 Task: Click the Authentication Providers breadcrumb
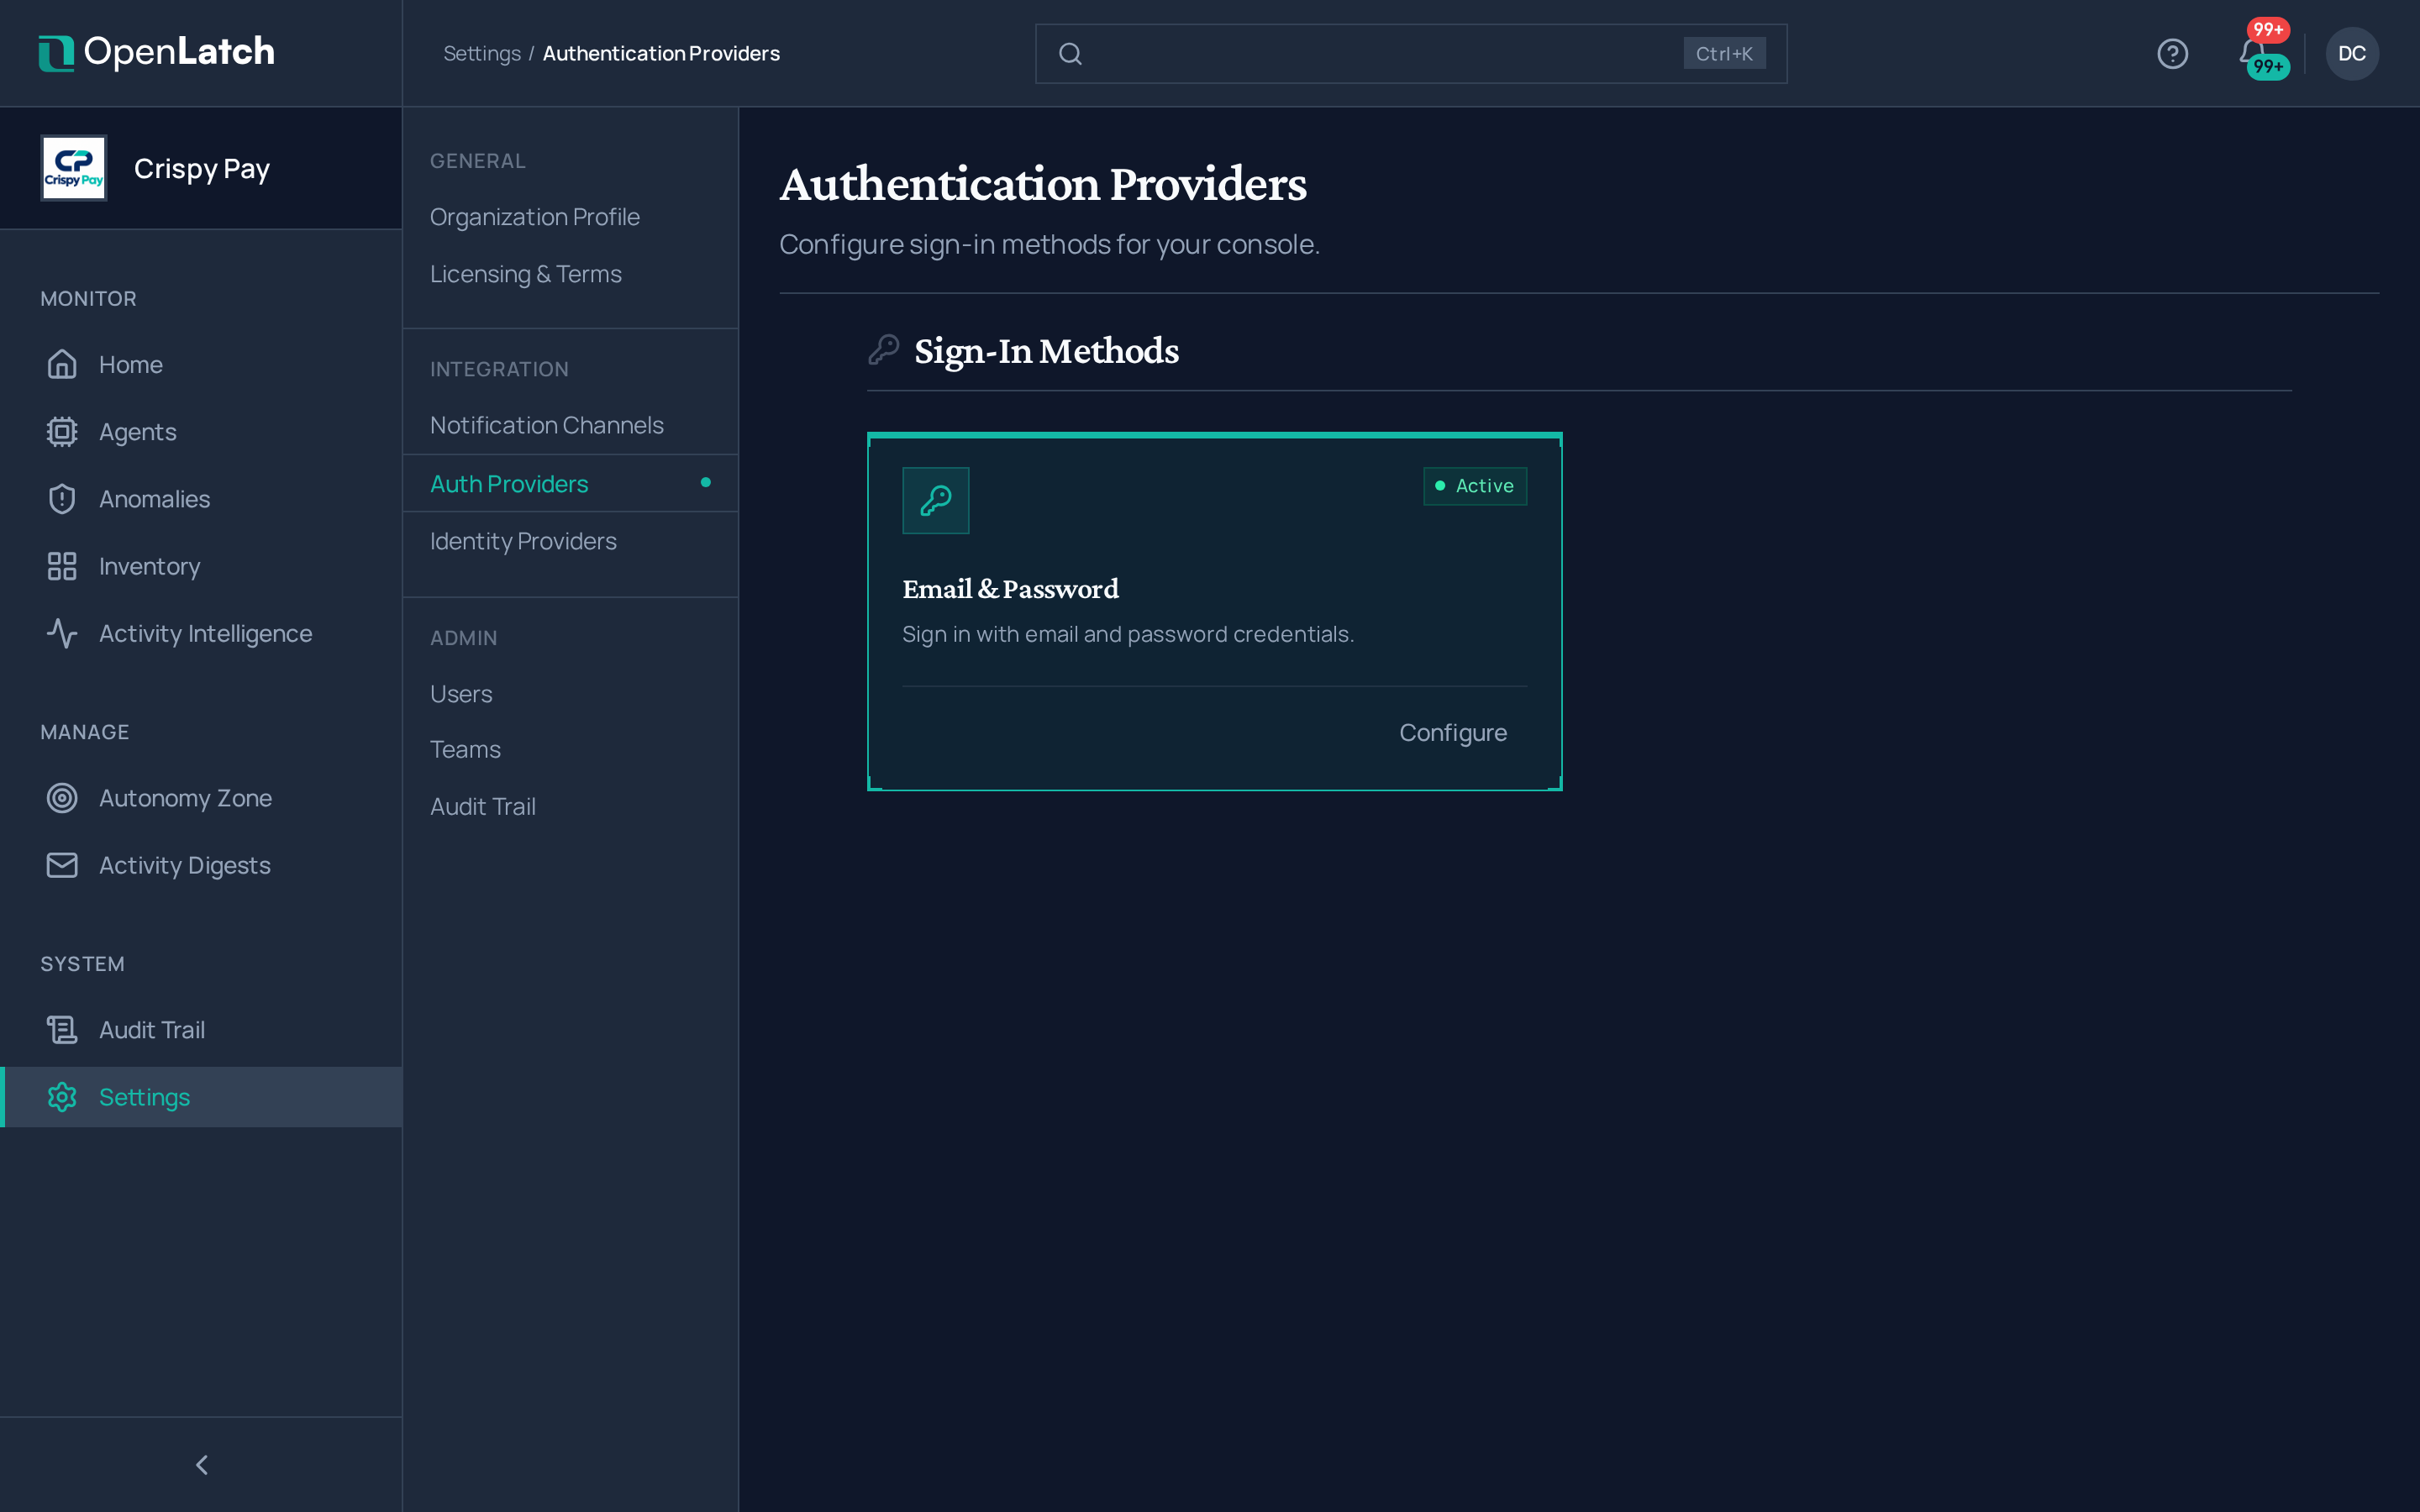point(661,54)
